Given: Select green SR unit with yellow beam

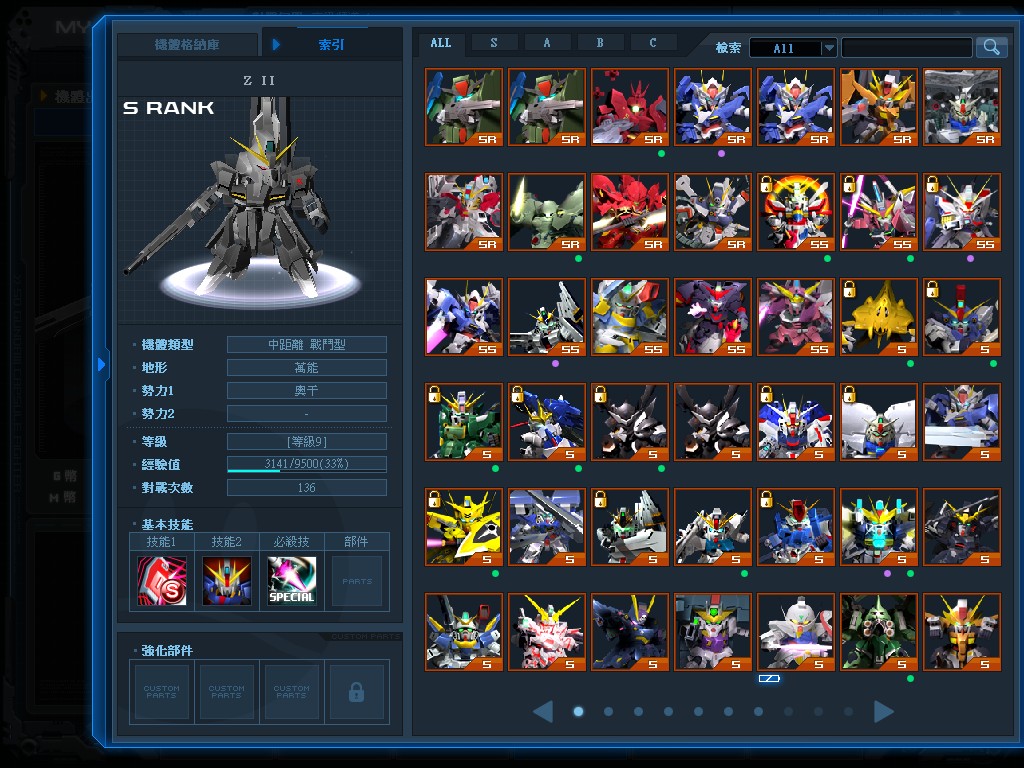Looking at the screenshot, I should coord(547,212).
